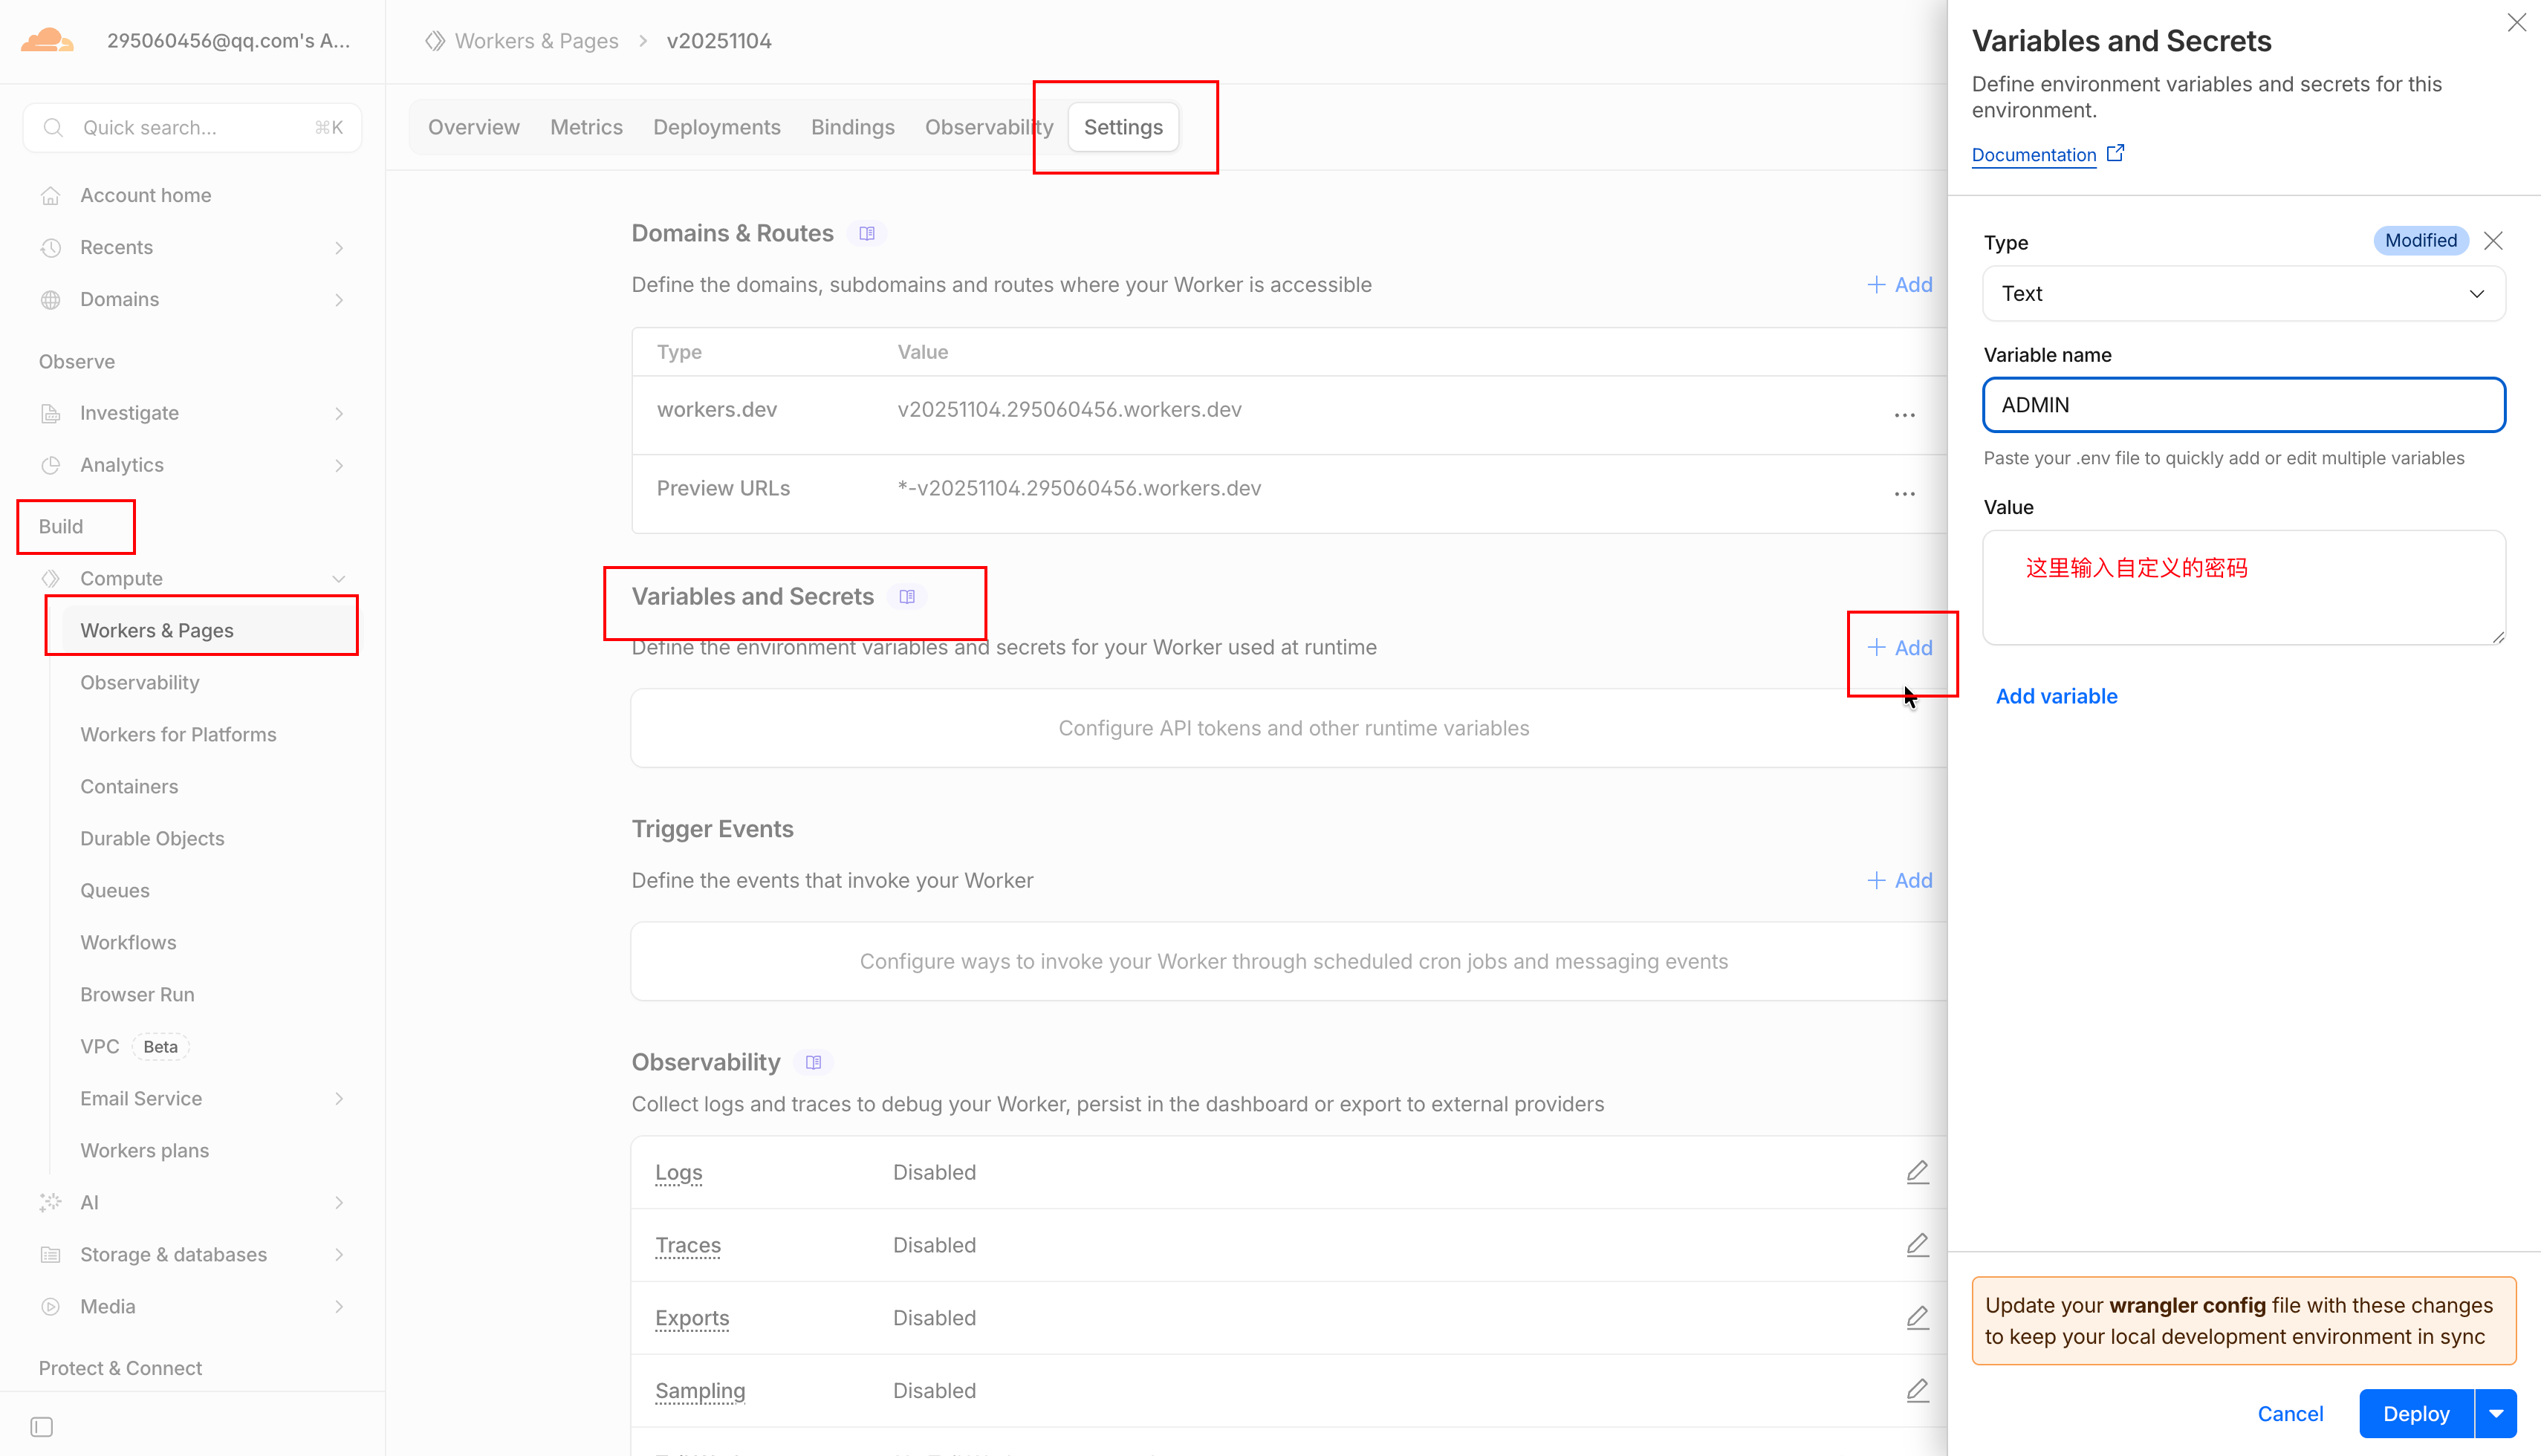Click the Domains & Routes documentation book icon
2541x1456 pixels.
pos(867,233)
